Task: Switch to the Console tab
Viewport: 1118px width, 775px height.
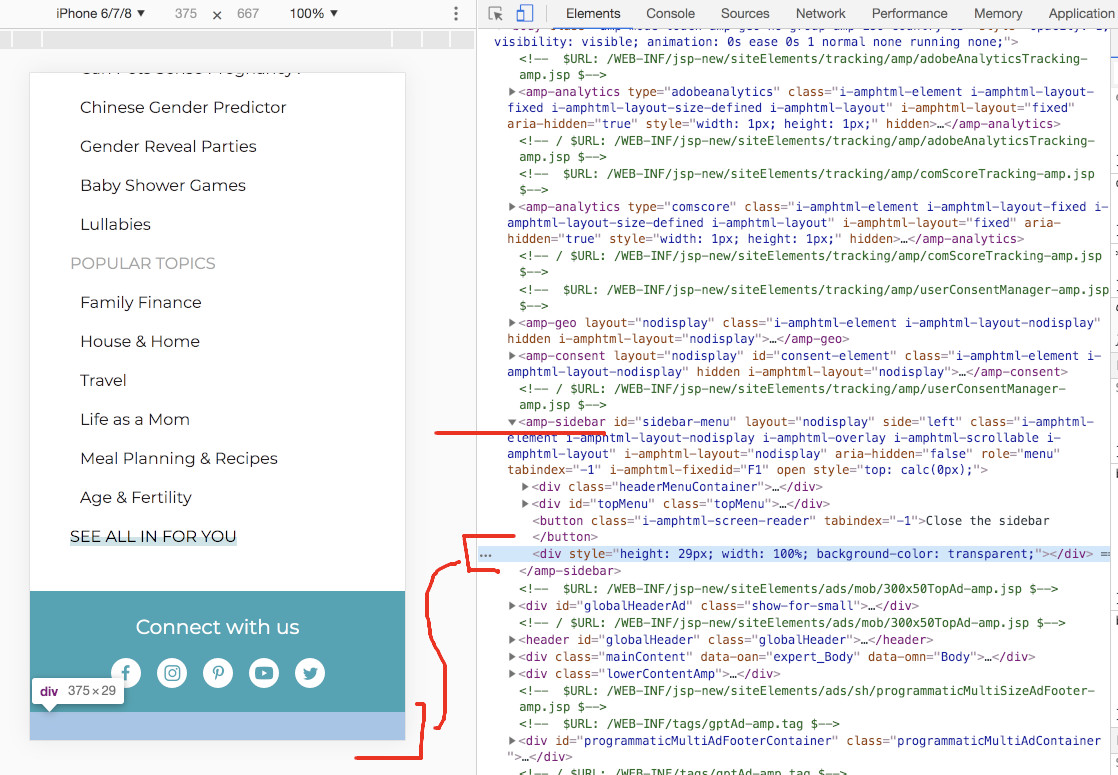Action: [x=670, y=14]
